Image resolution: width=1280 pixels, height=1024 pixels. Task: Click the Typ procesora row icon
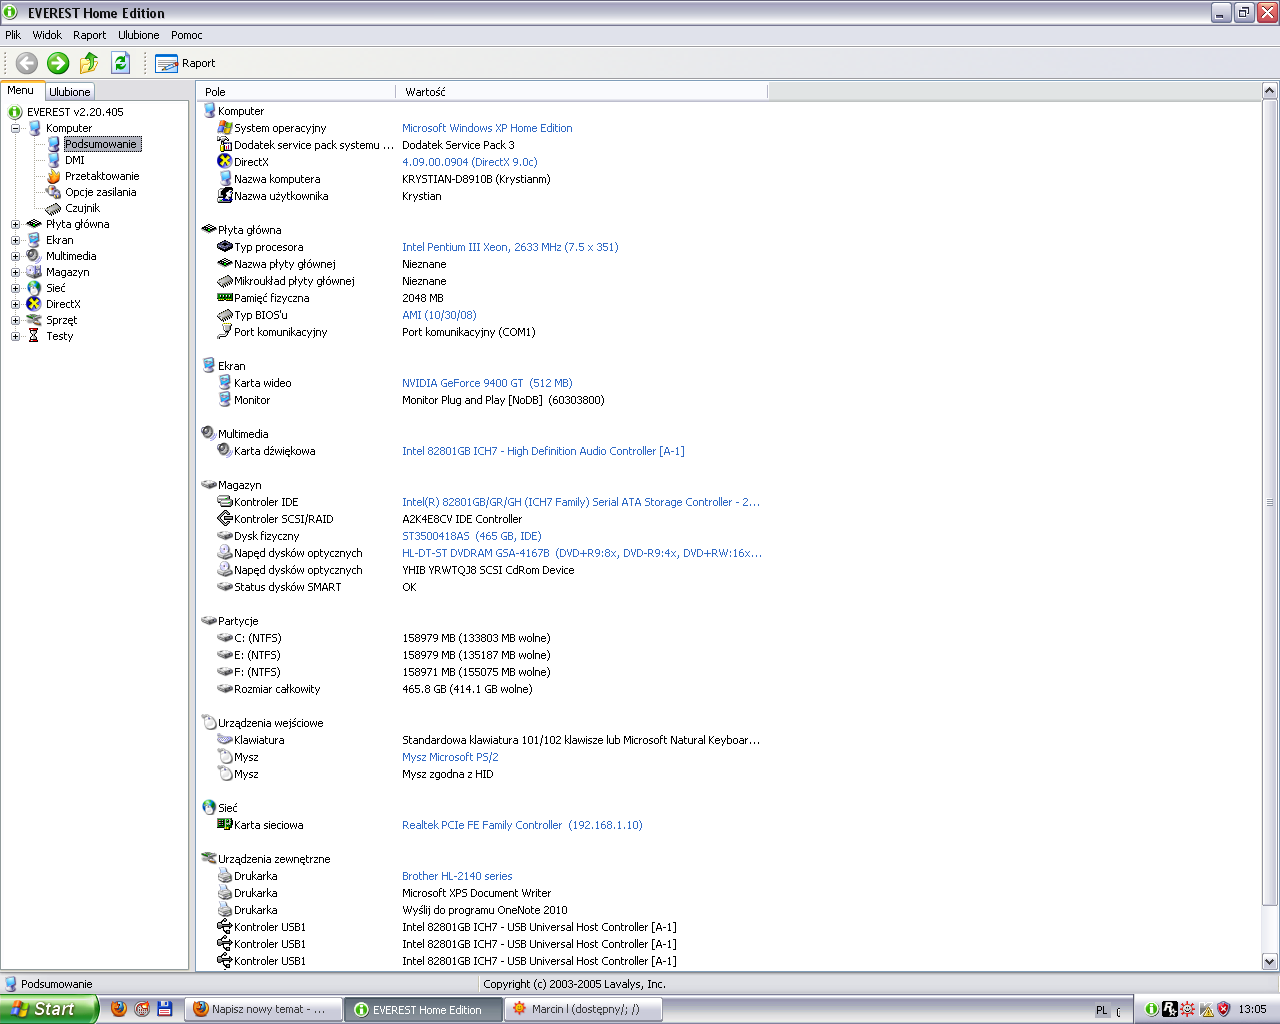pyautogui.click(x=225, y=247)
